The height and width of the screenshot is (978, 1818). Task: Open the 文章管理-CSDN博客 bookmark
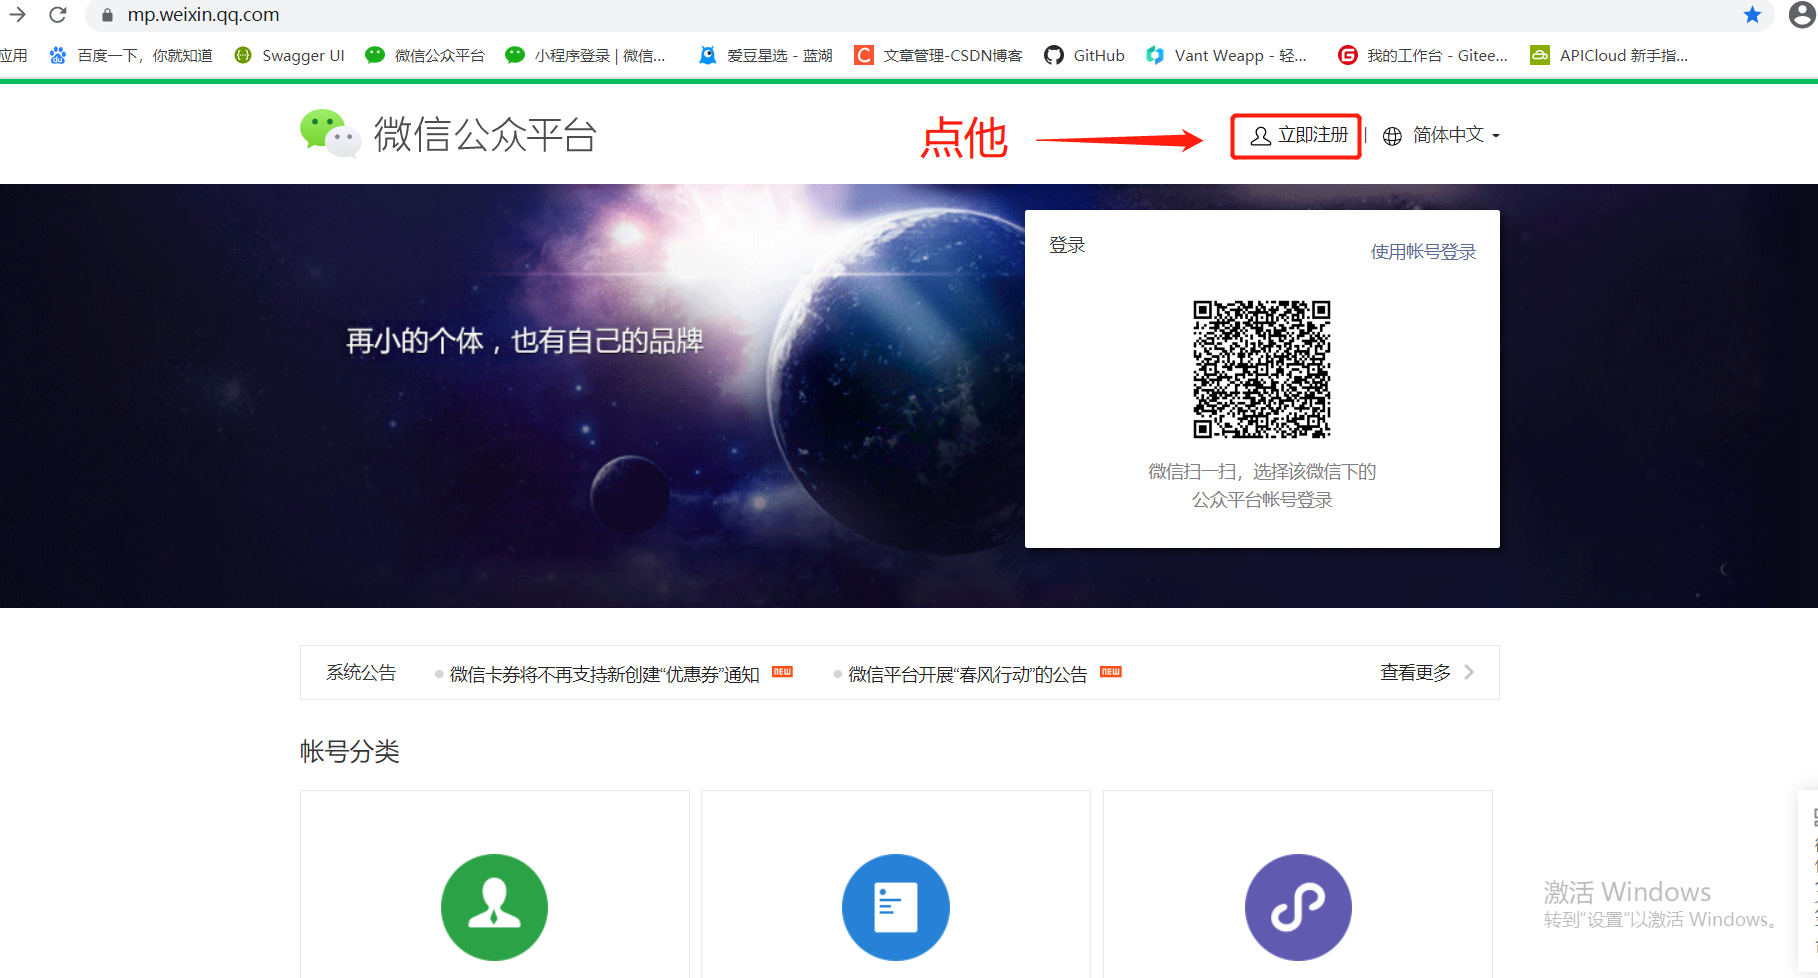point(938,55)
